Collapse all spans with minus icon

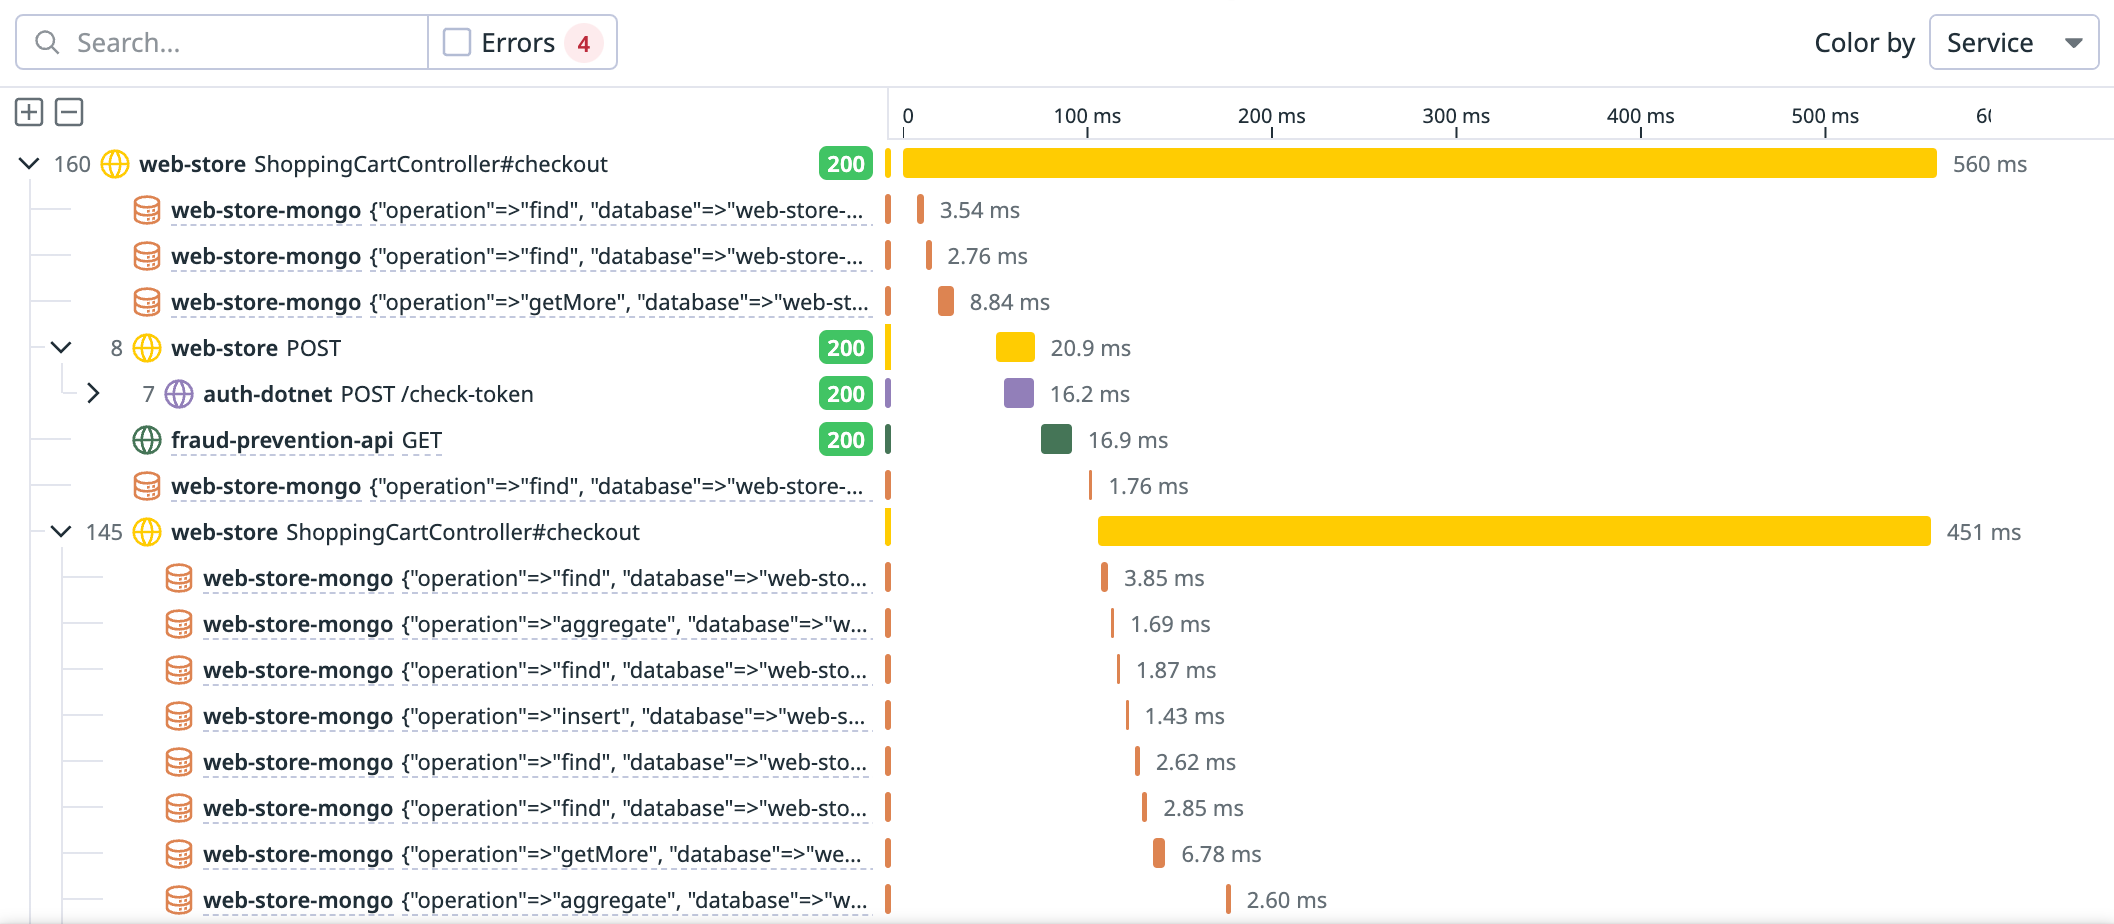(69, 112)
